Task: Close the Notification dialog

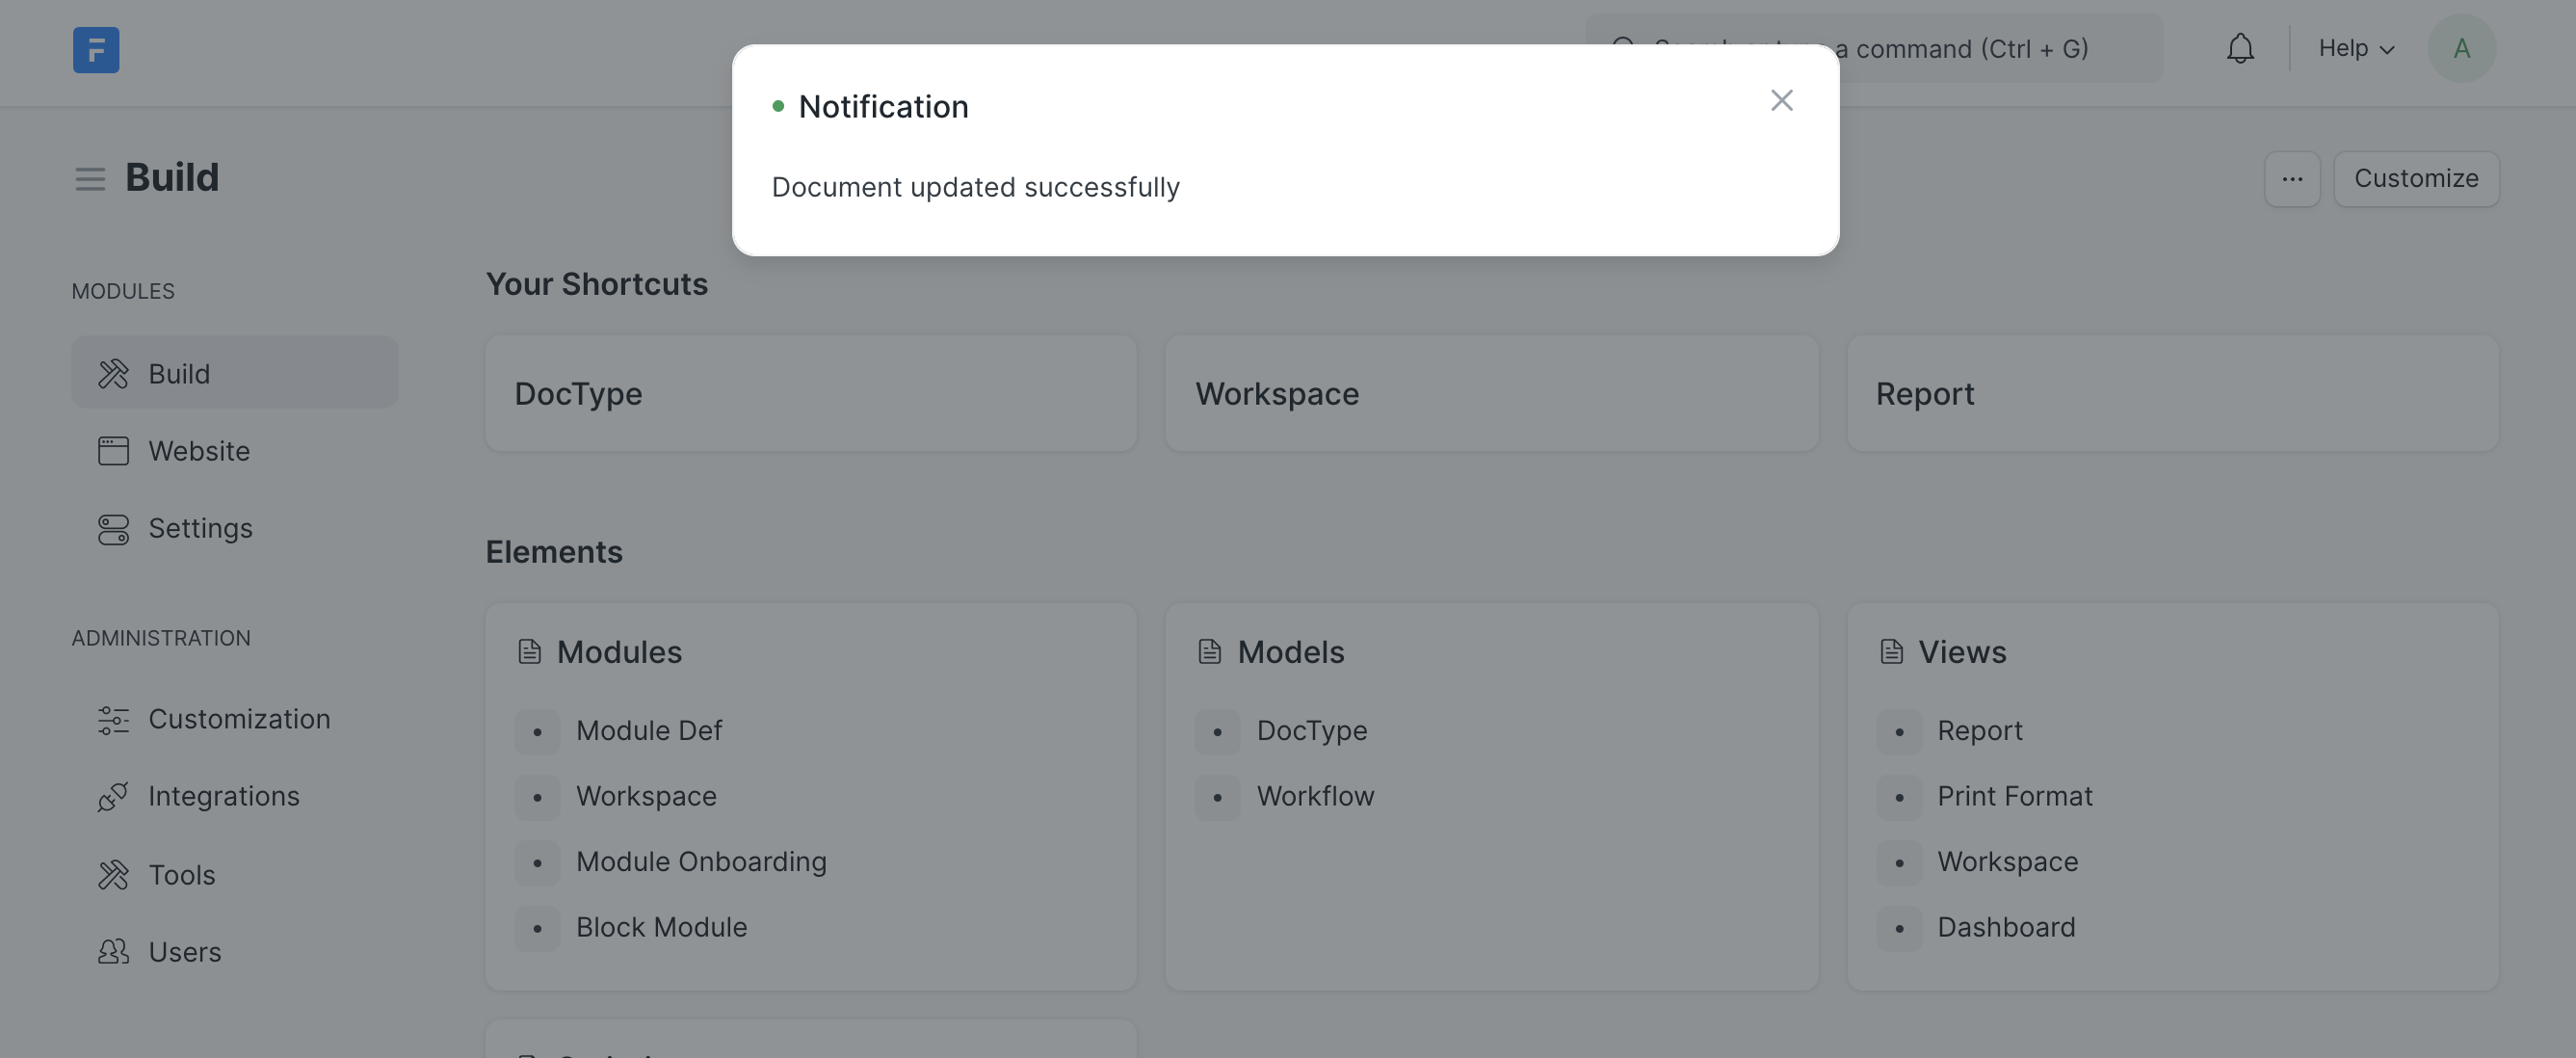Action: click(1781, 100)
